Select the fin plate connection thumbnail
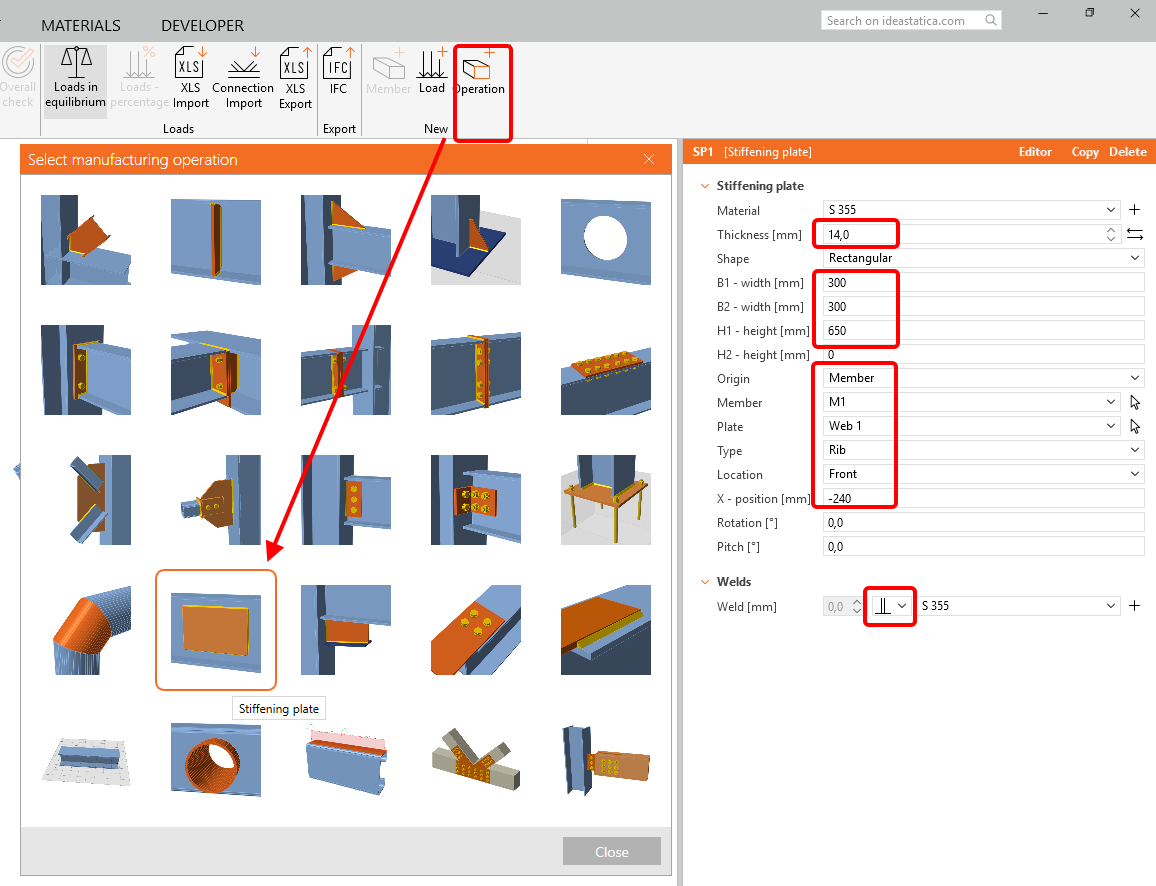The image size is (1156, 886). 346,500
